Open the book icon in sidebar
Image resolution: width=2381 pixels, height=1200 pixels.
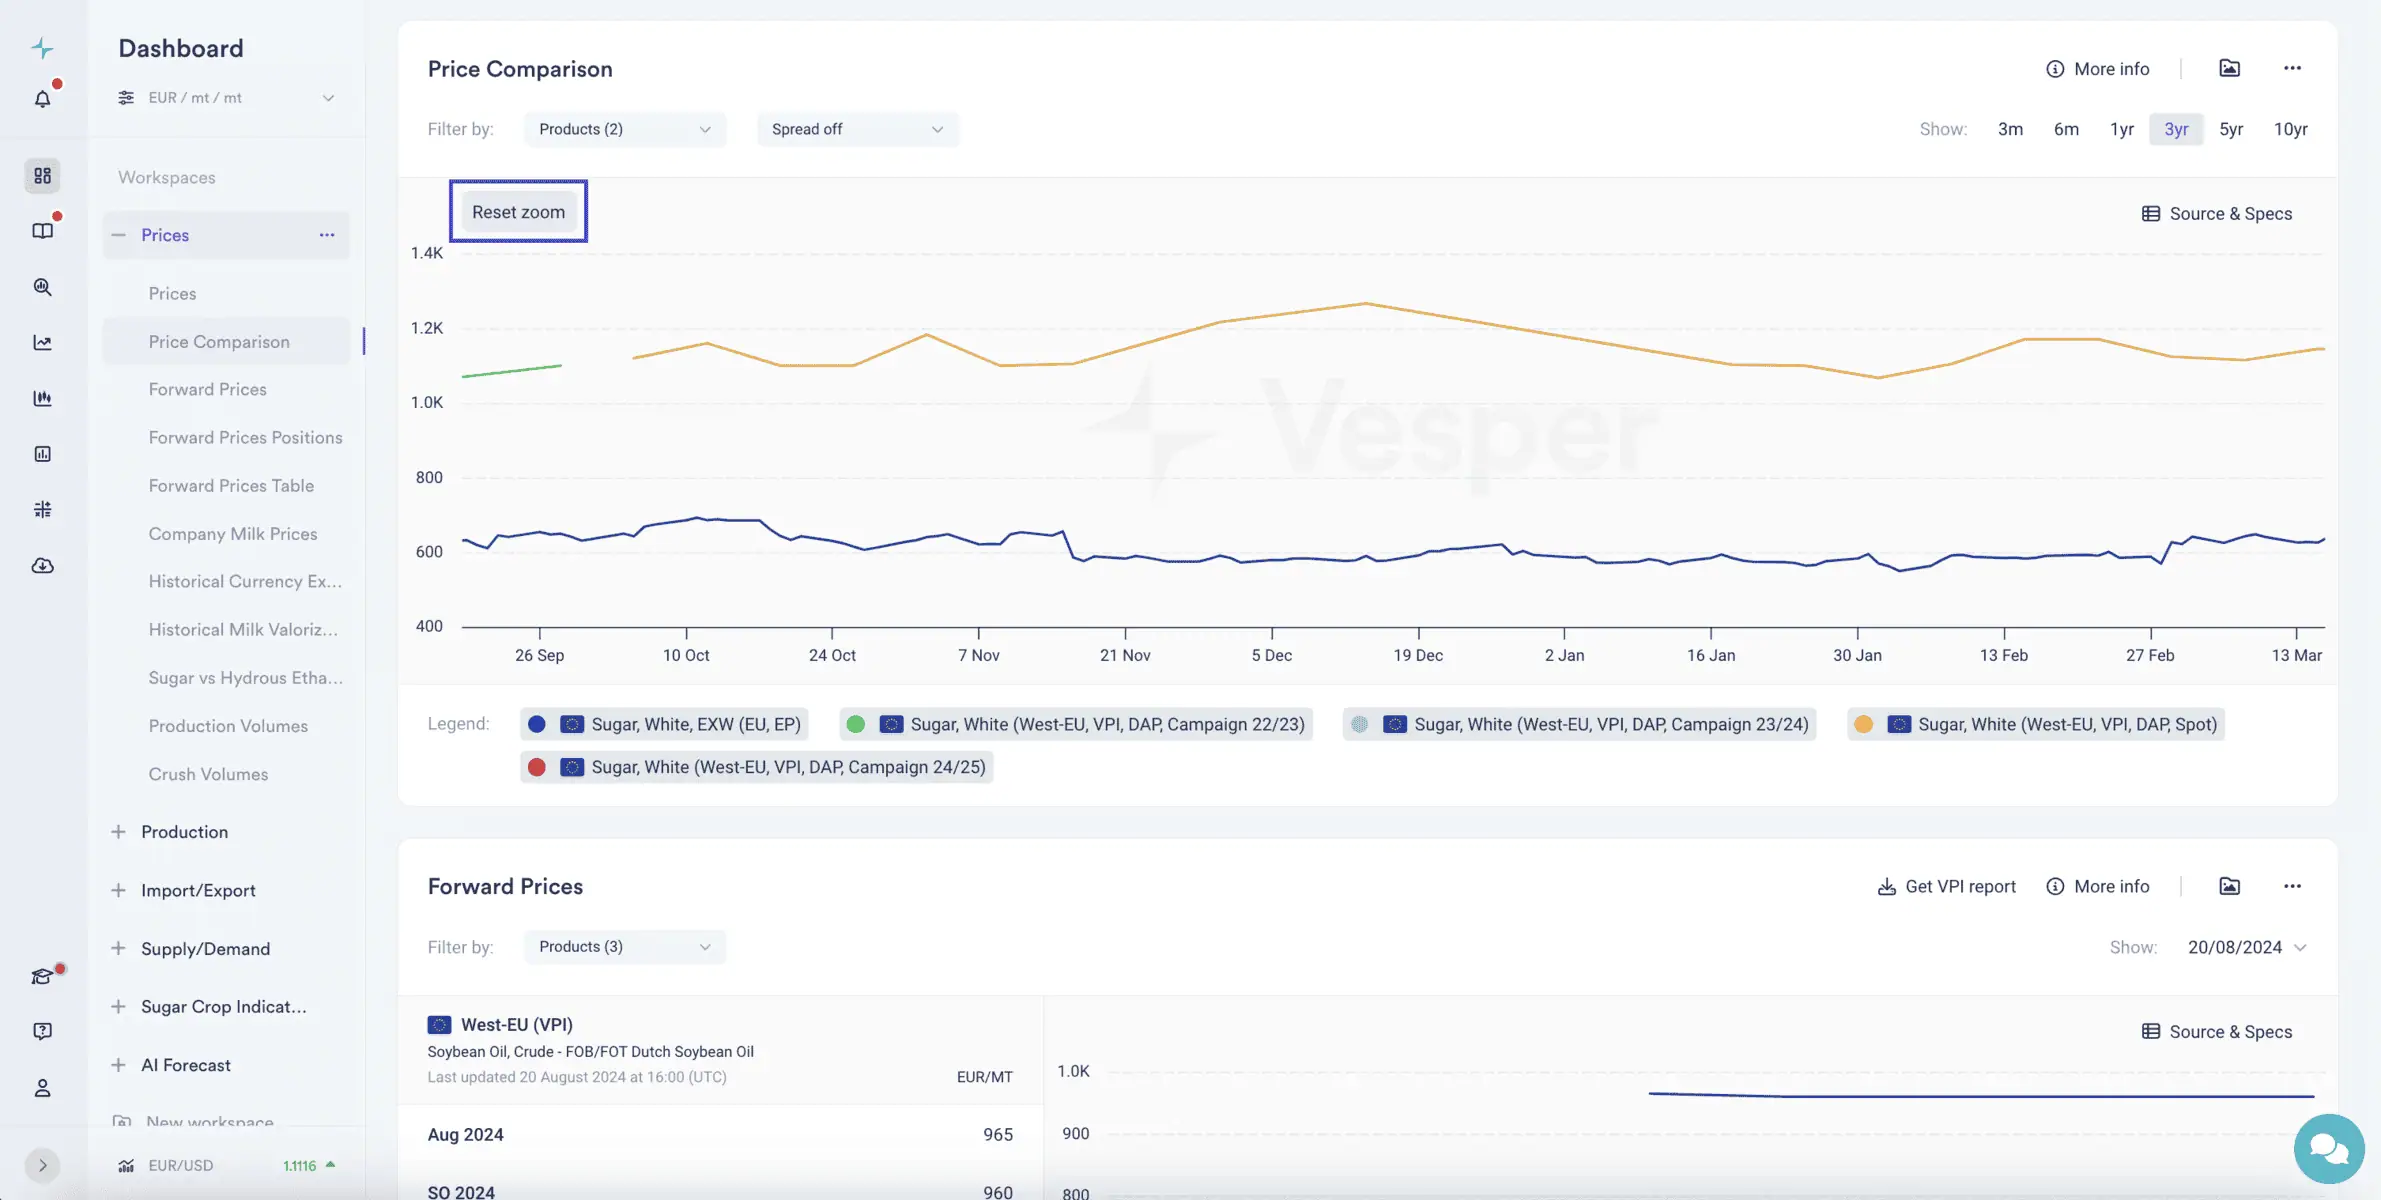coord(42,231)
